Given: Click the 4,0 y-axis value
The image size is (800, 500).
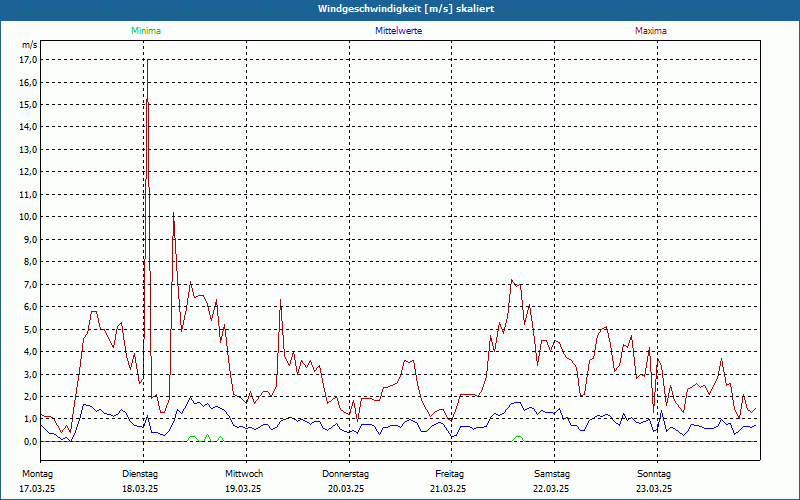Looking at the screenshot, I should pyautogui.click(x=31, y=352).
